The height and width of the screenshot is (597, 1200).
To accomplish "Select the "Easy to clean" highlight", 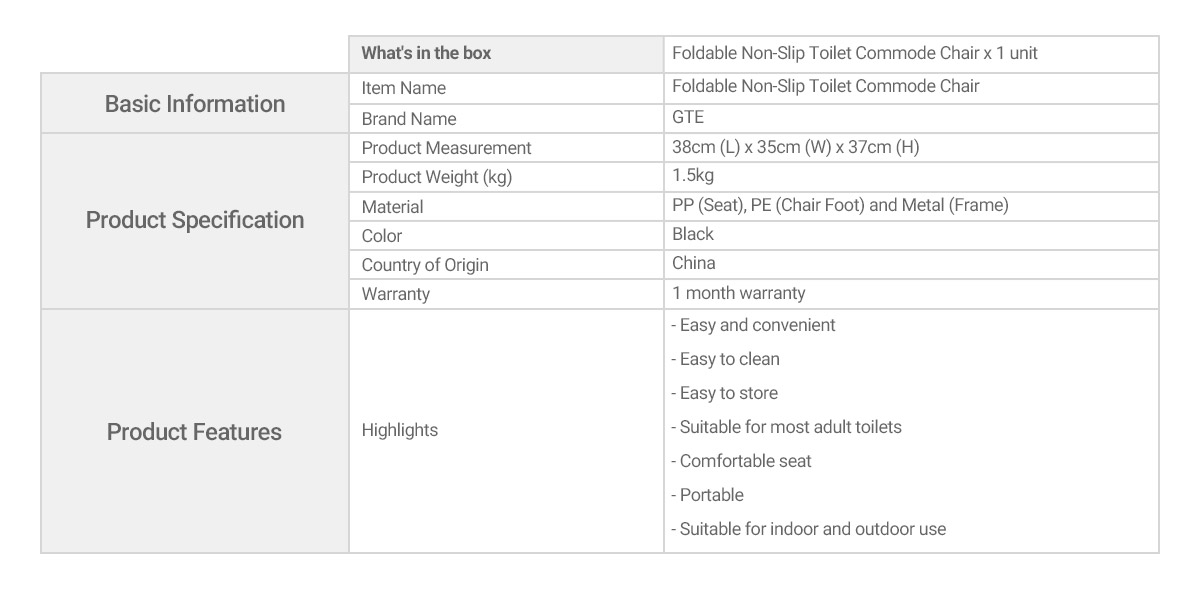I will (725, 359).
